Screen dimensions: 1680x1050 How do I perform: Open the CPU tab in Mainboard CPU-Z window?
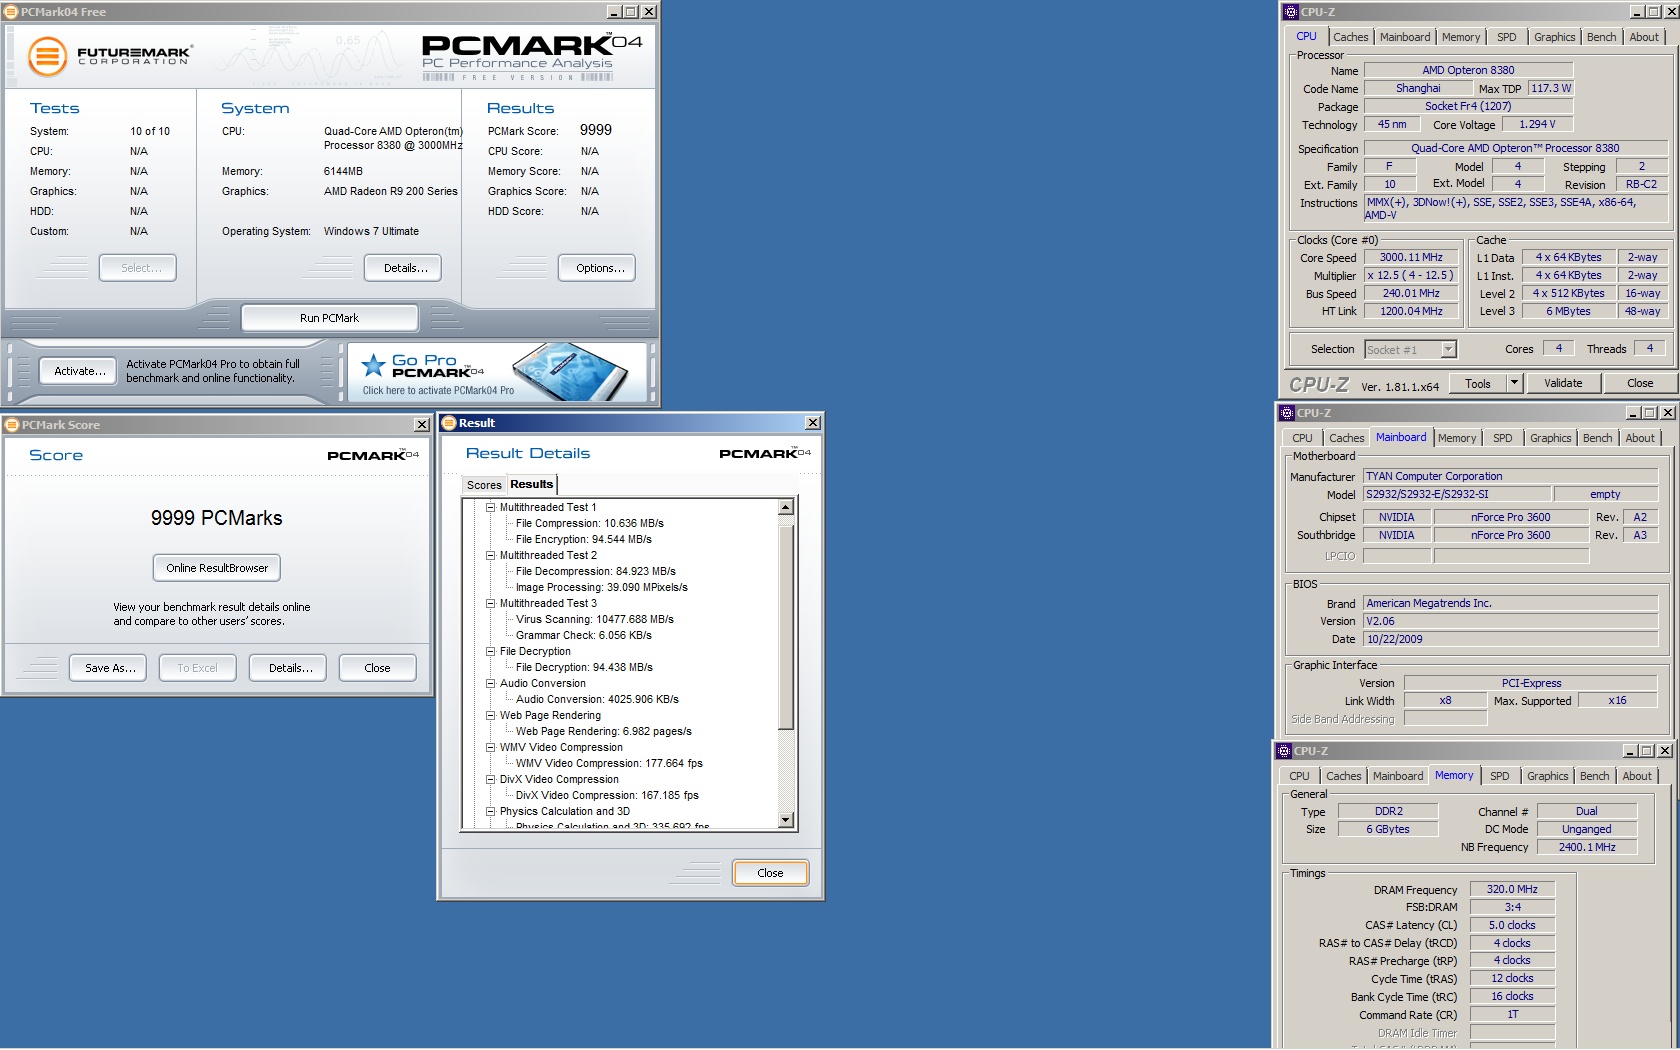(1302, 438)
